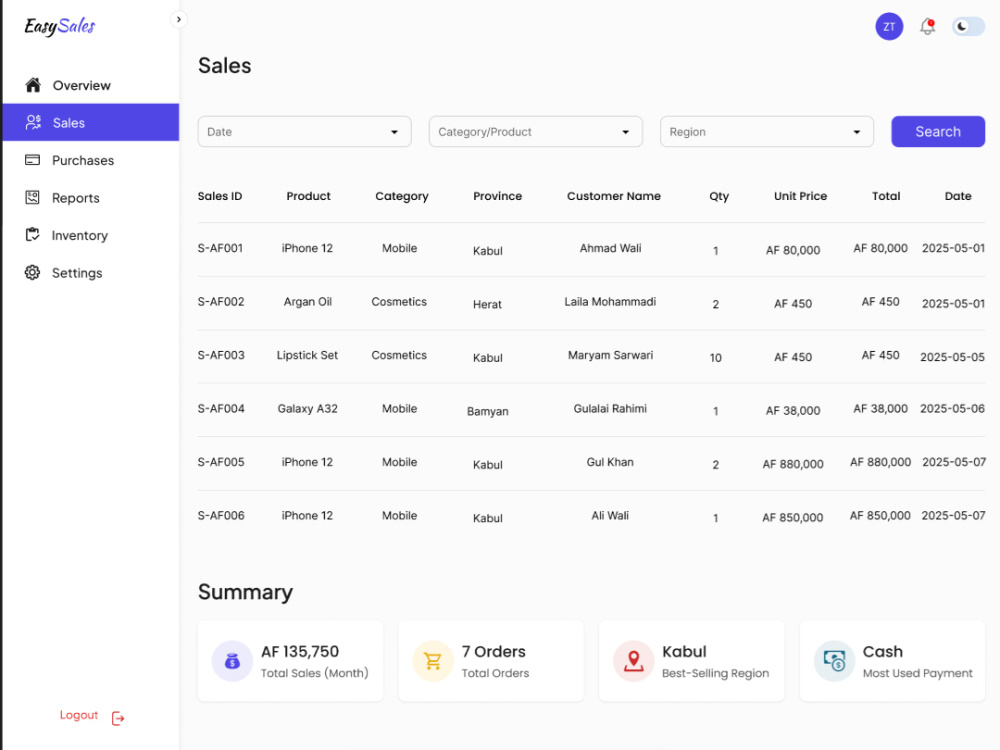
Task: Click the S-AF004 sales ID
Action: click(x=221, y=409)
